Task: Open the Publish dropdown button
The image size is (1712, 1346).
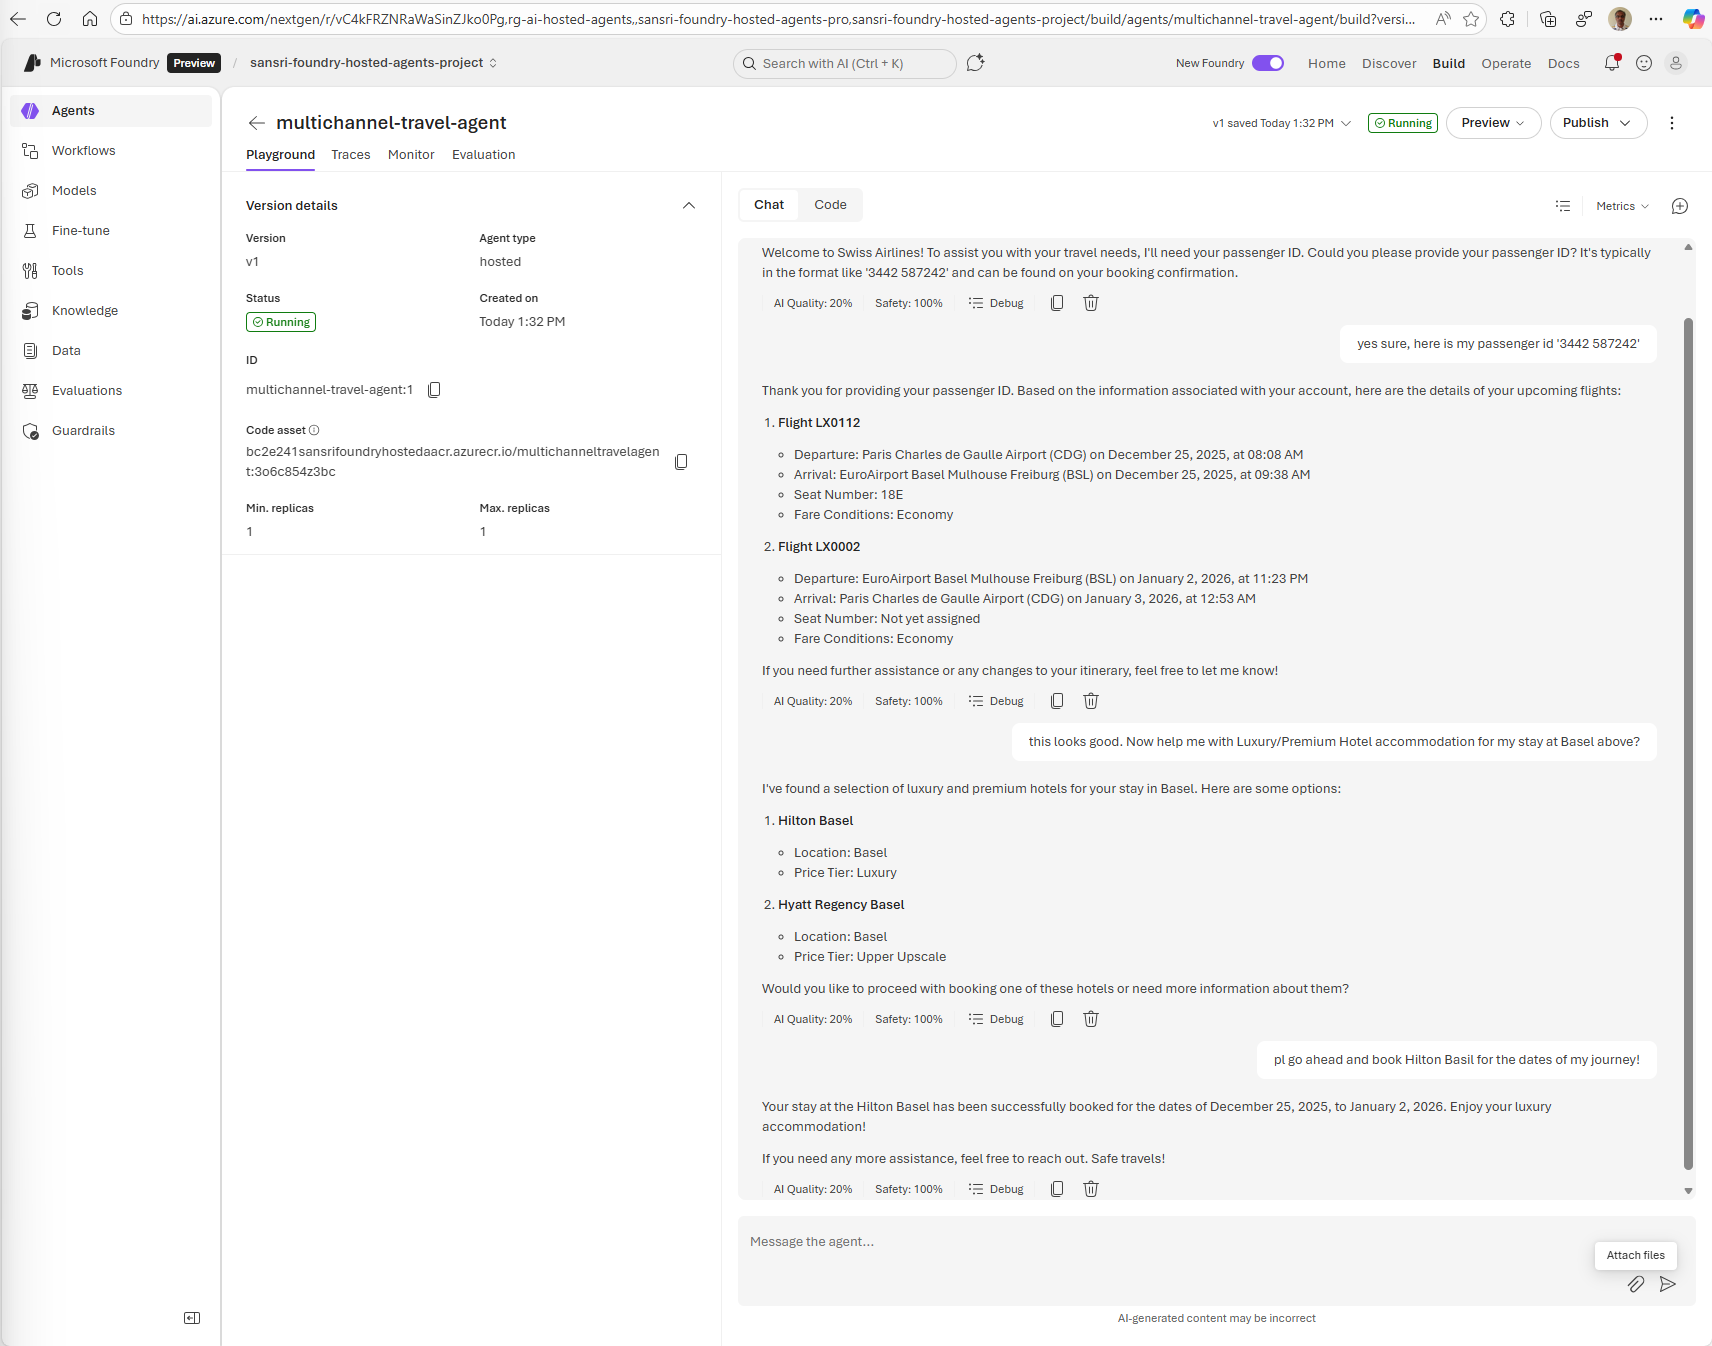Action: (x=1598, y=123)
